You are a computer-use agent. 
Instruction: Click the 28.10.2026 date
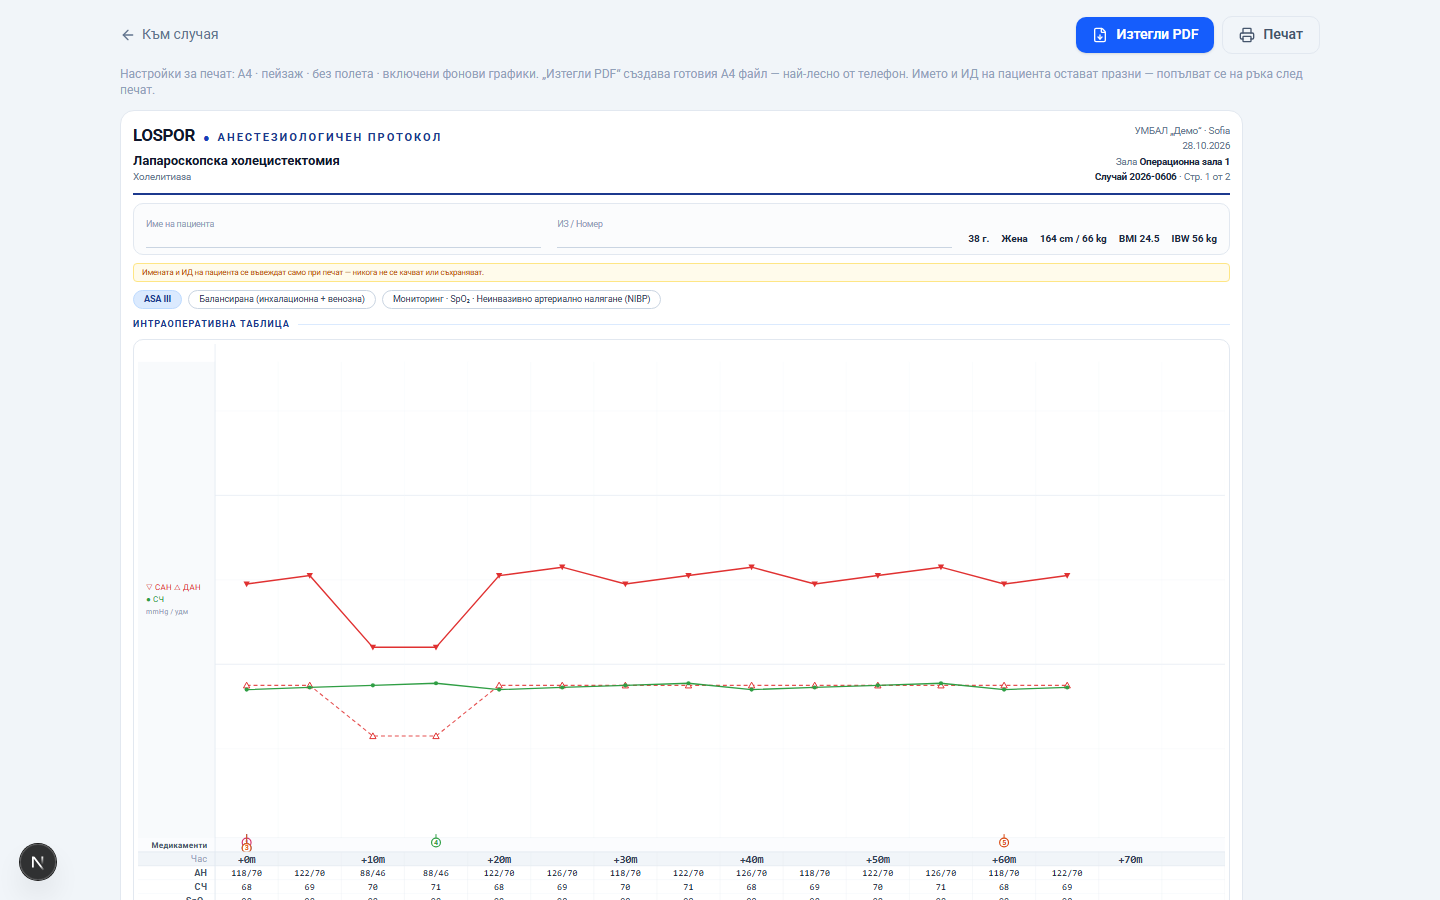(1206, 146)
